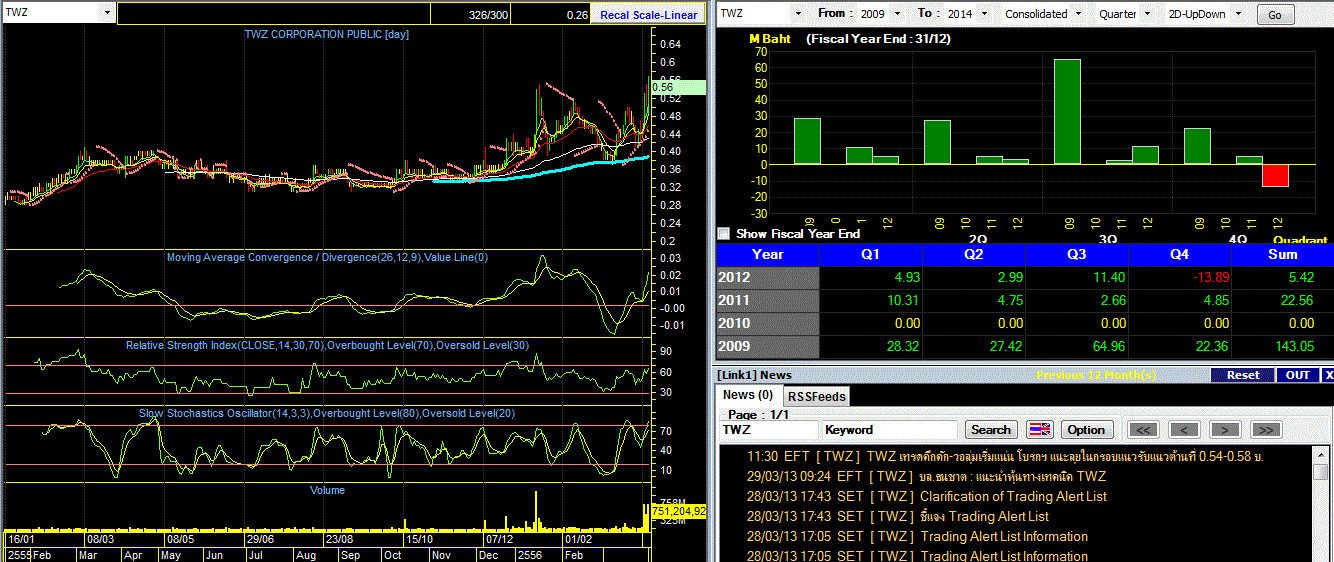Click the Relative Strength Index indicator label
The image size is (1334, 562).
tap(326, 345)
